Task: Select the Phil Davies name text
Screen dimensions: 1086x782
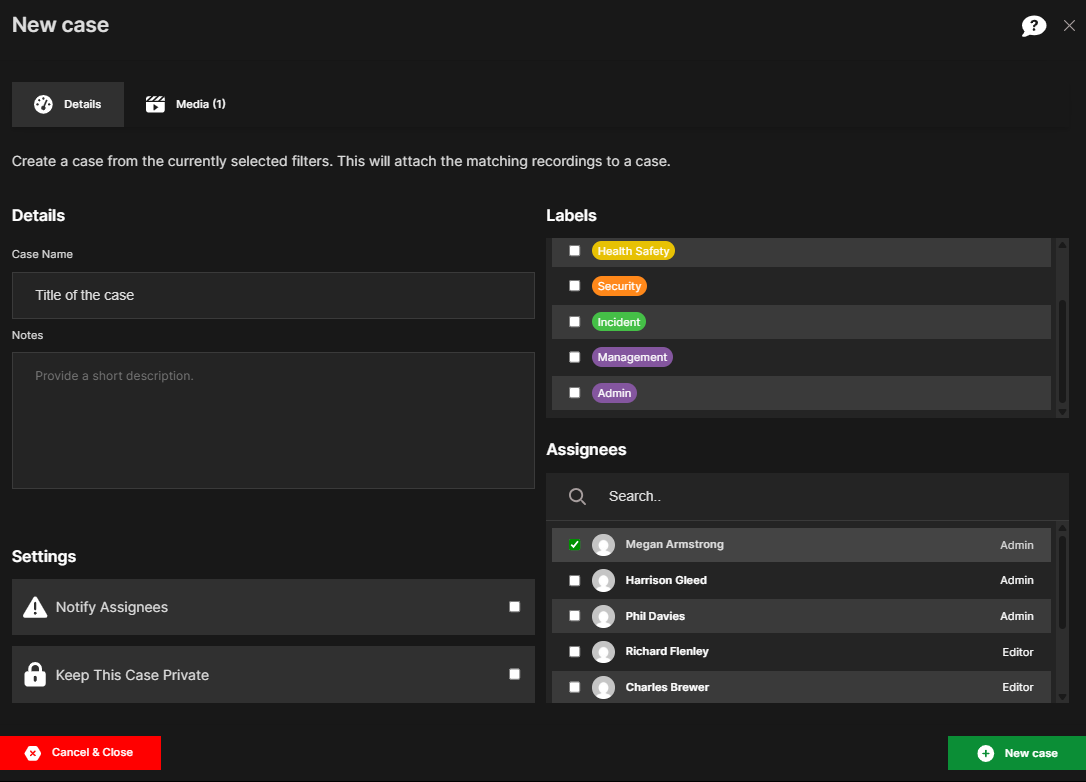Action: pos(655,616)
